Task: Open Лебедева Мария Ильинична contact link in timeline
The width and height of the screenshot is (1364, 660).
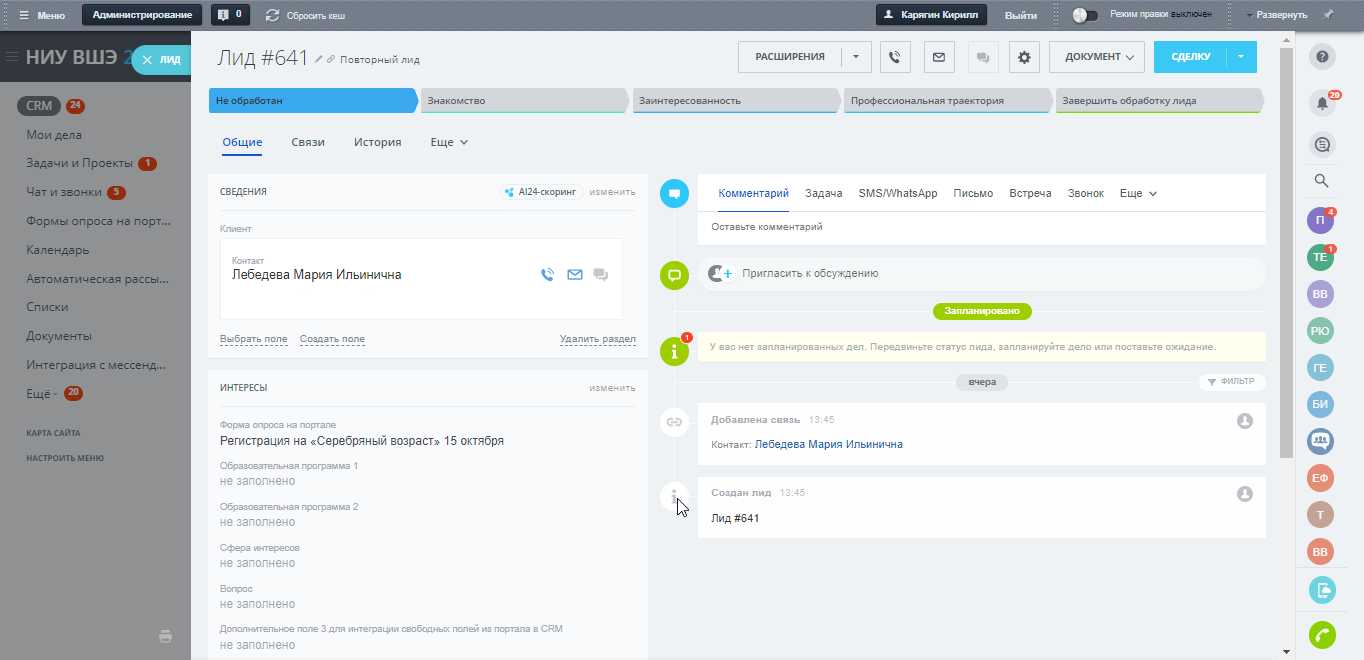Action: pyautogui.click(x=828, y=444)
